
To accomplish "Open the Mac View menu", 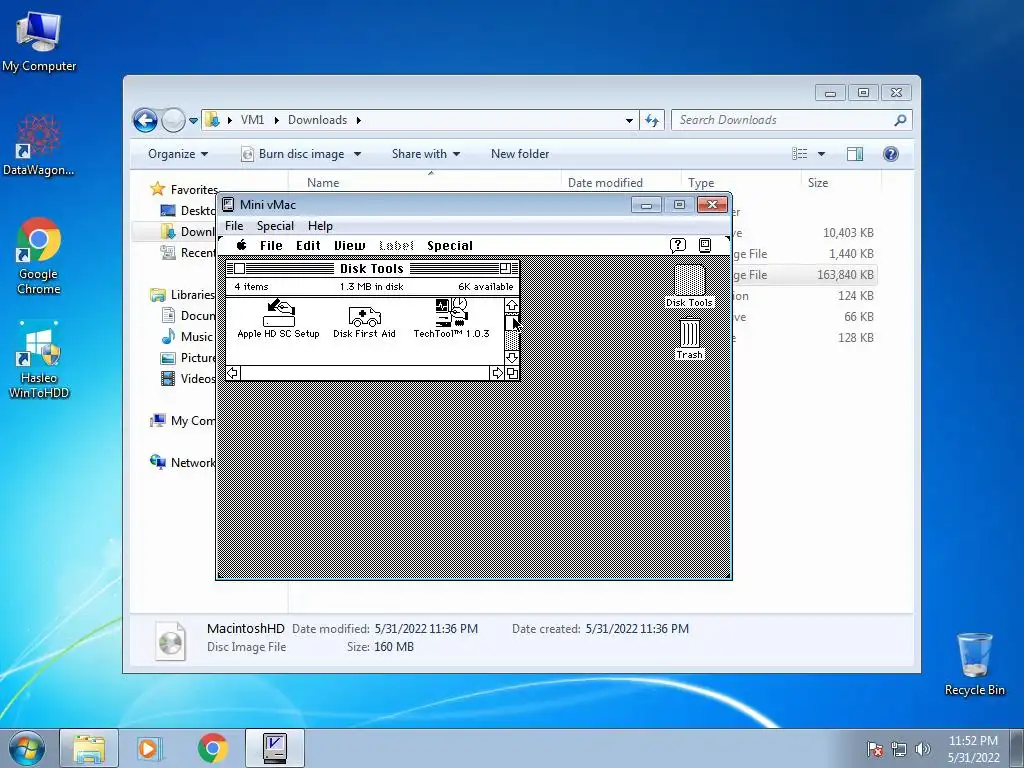I will pos(349,246).
